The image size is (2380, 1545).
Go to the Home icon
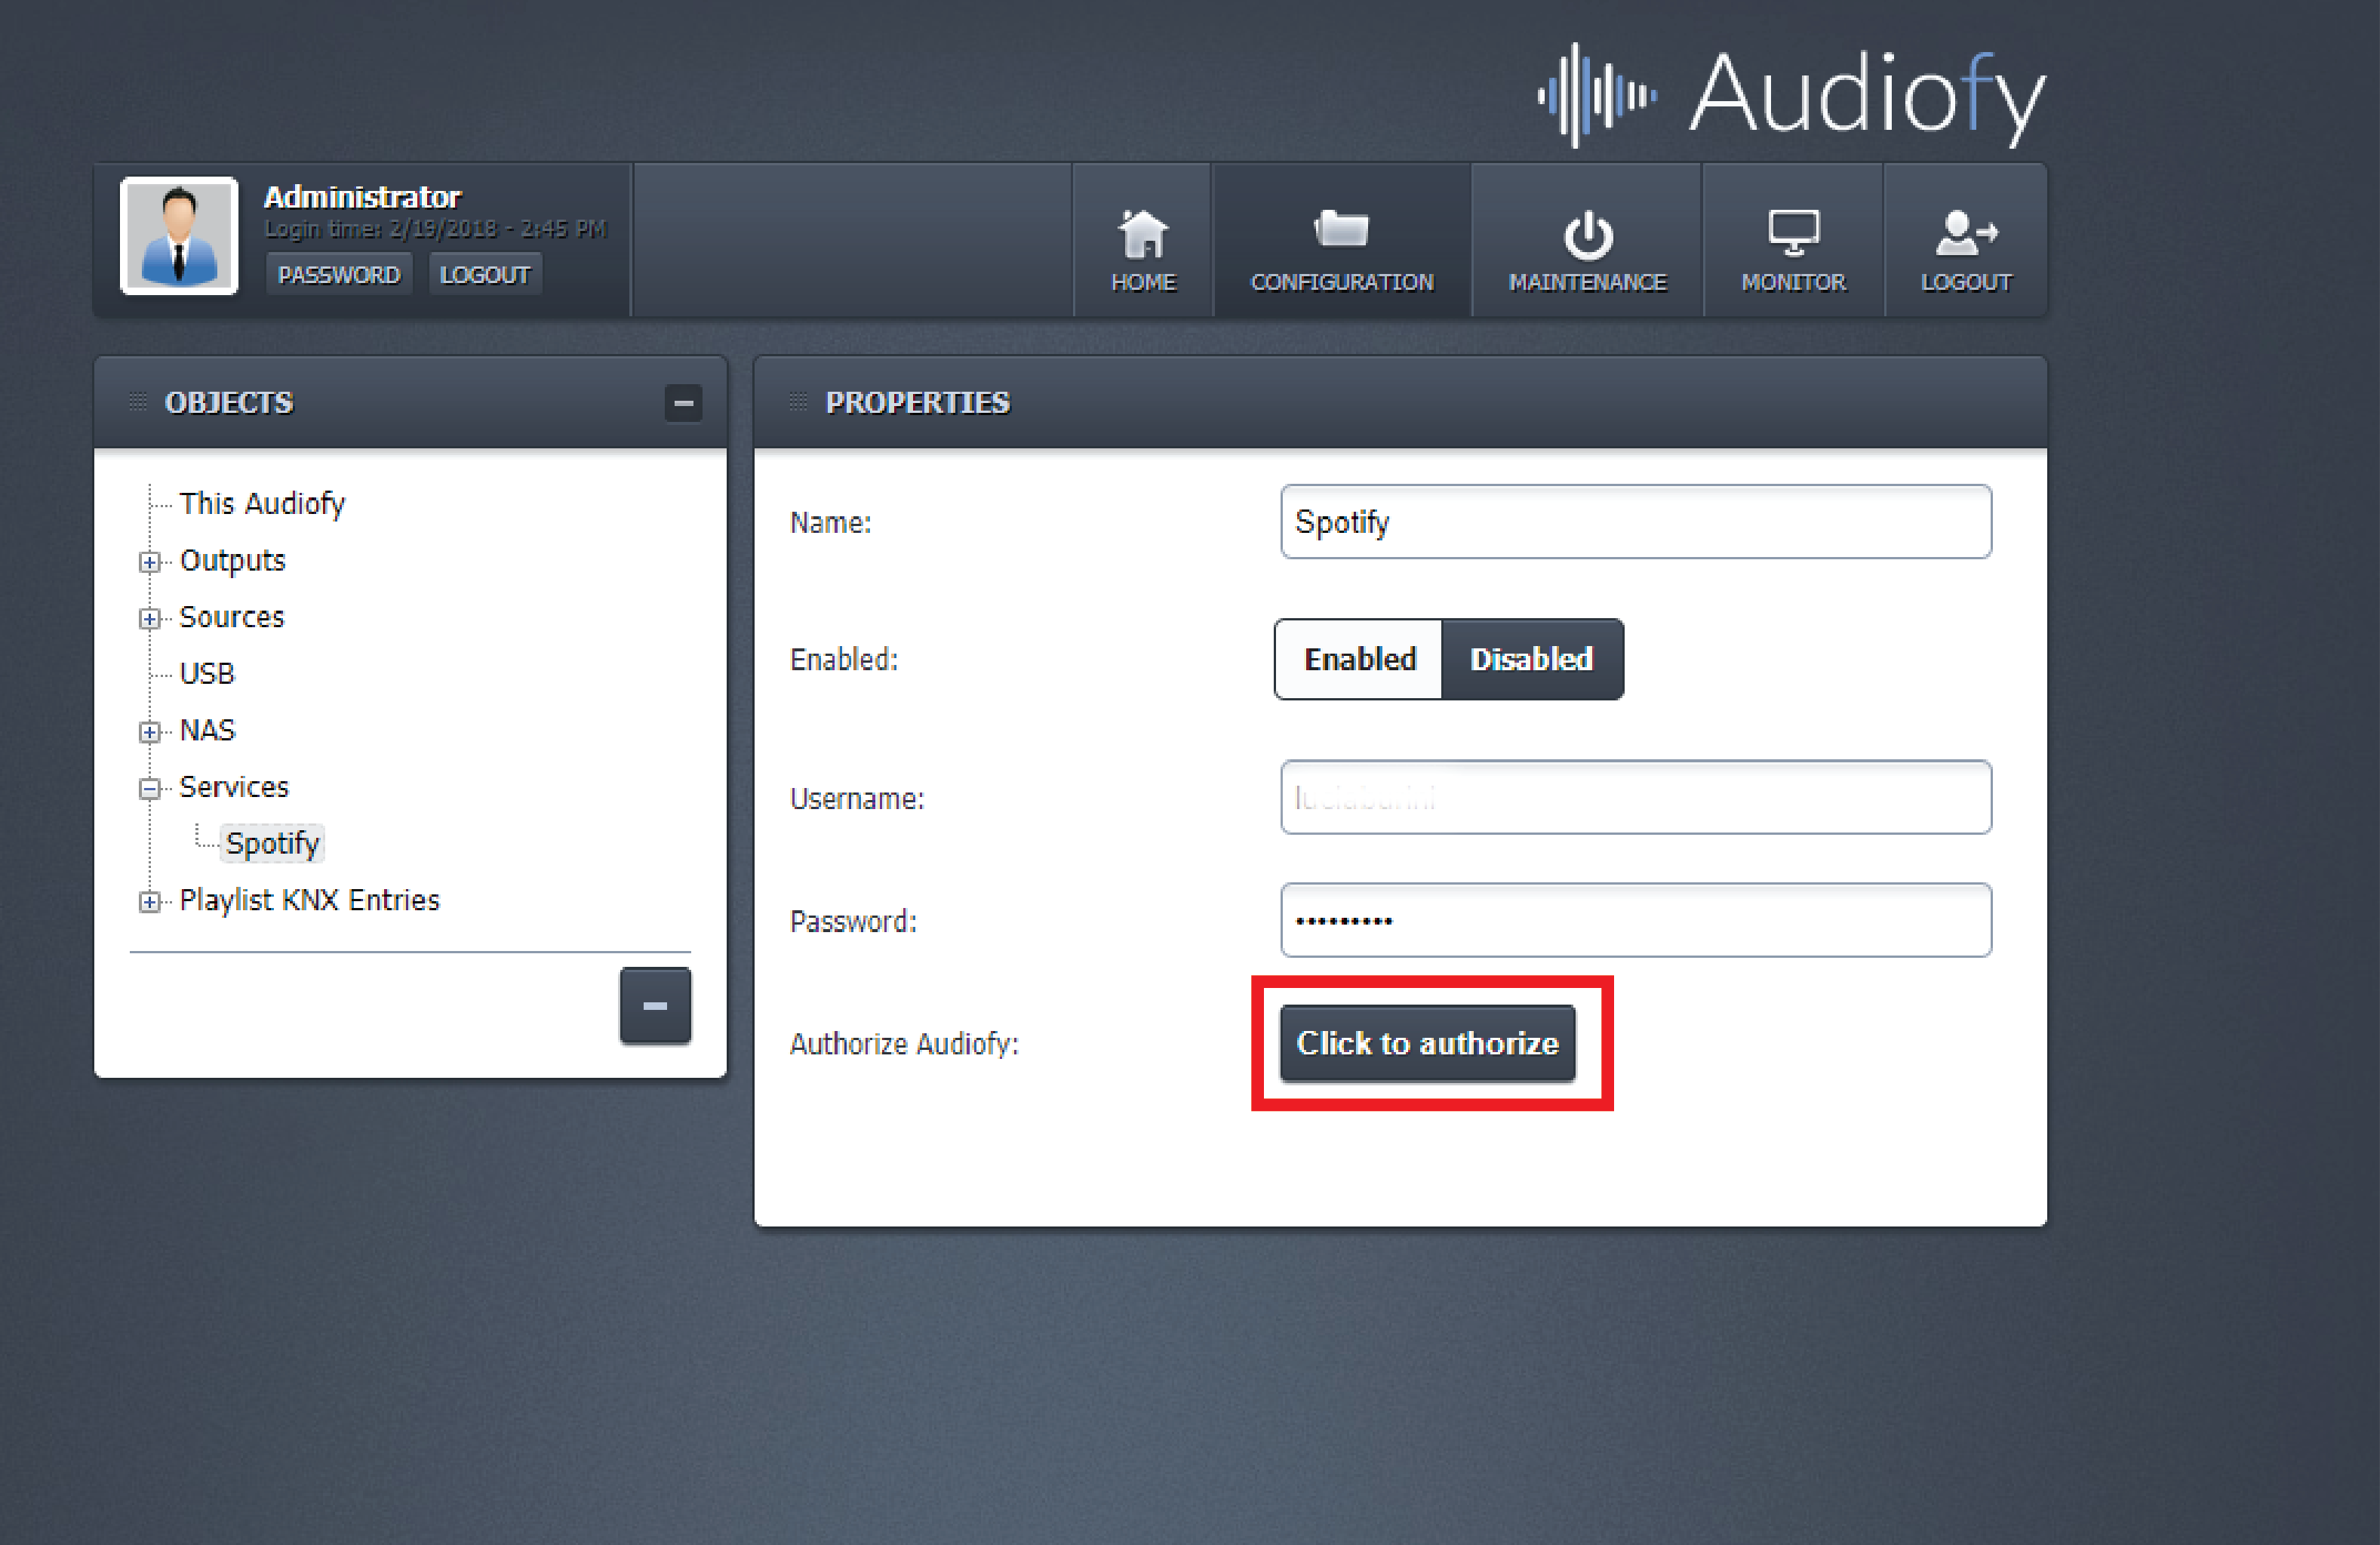point(1142,234)
